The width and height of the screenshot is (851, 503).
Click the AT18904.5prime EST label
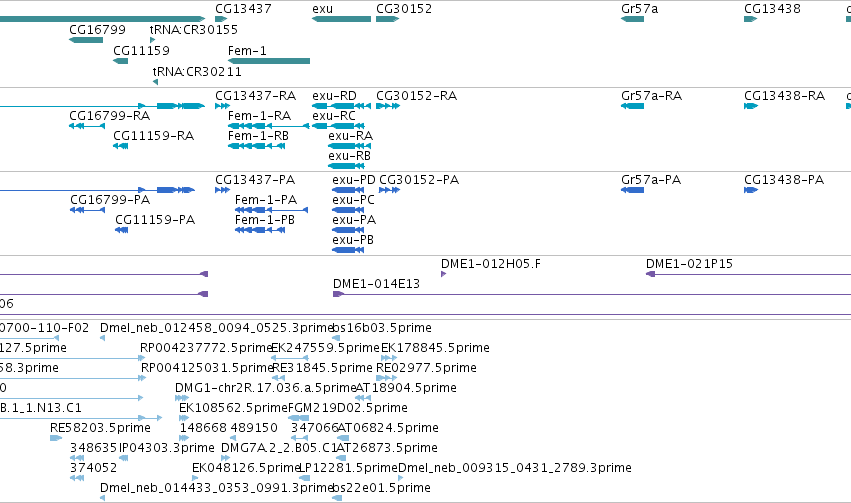(x=406, y=388)
